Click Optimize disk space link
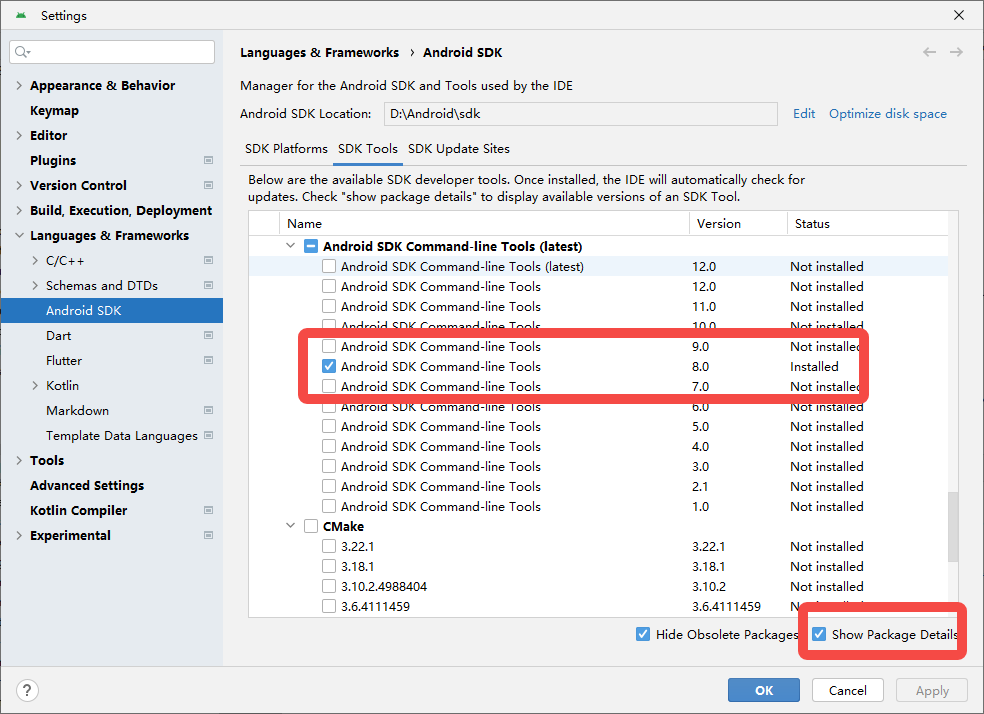 click(888, 114)
